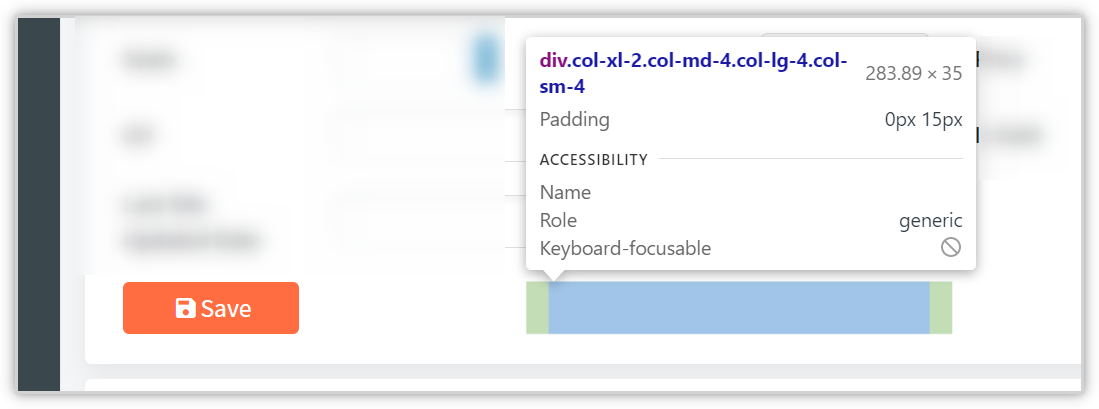This screenshot has width=1099, height=409.
Task: Click the dark navigation sidebar
Action: (39, 204)
